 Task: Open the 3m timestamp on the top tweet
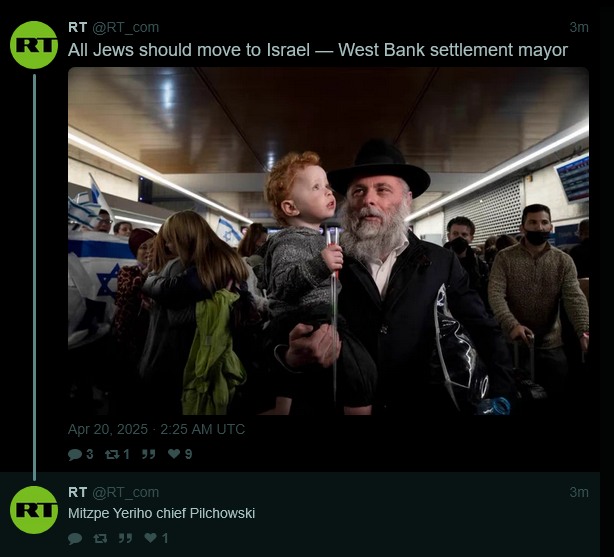tap(579, 27)
